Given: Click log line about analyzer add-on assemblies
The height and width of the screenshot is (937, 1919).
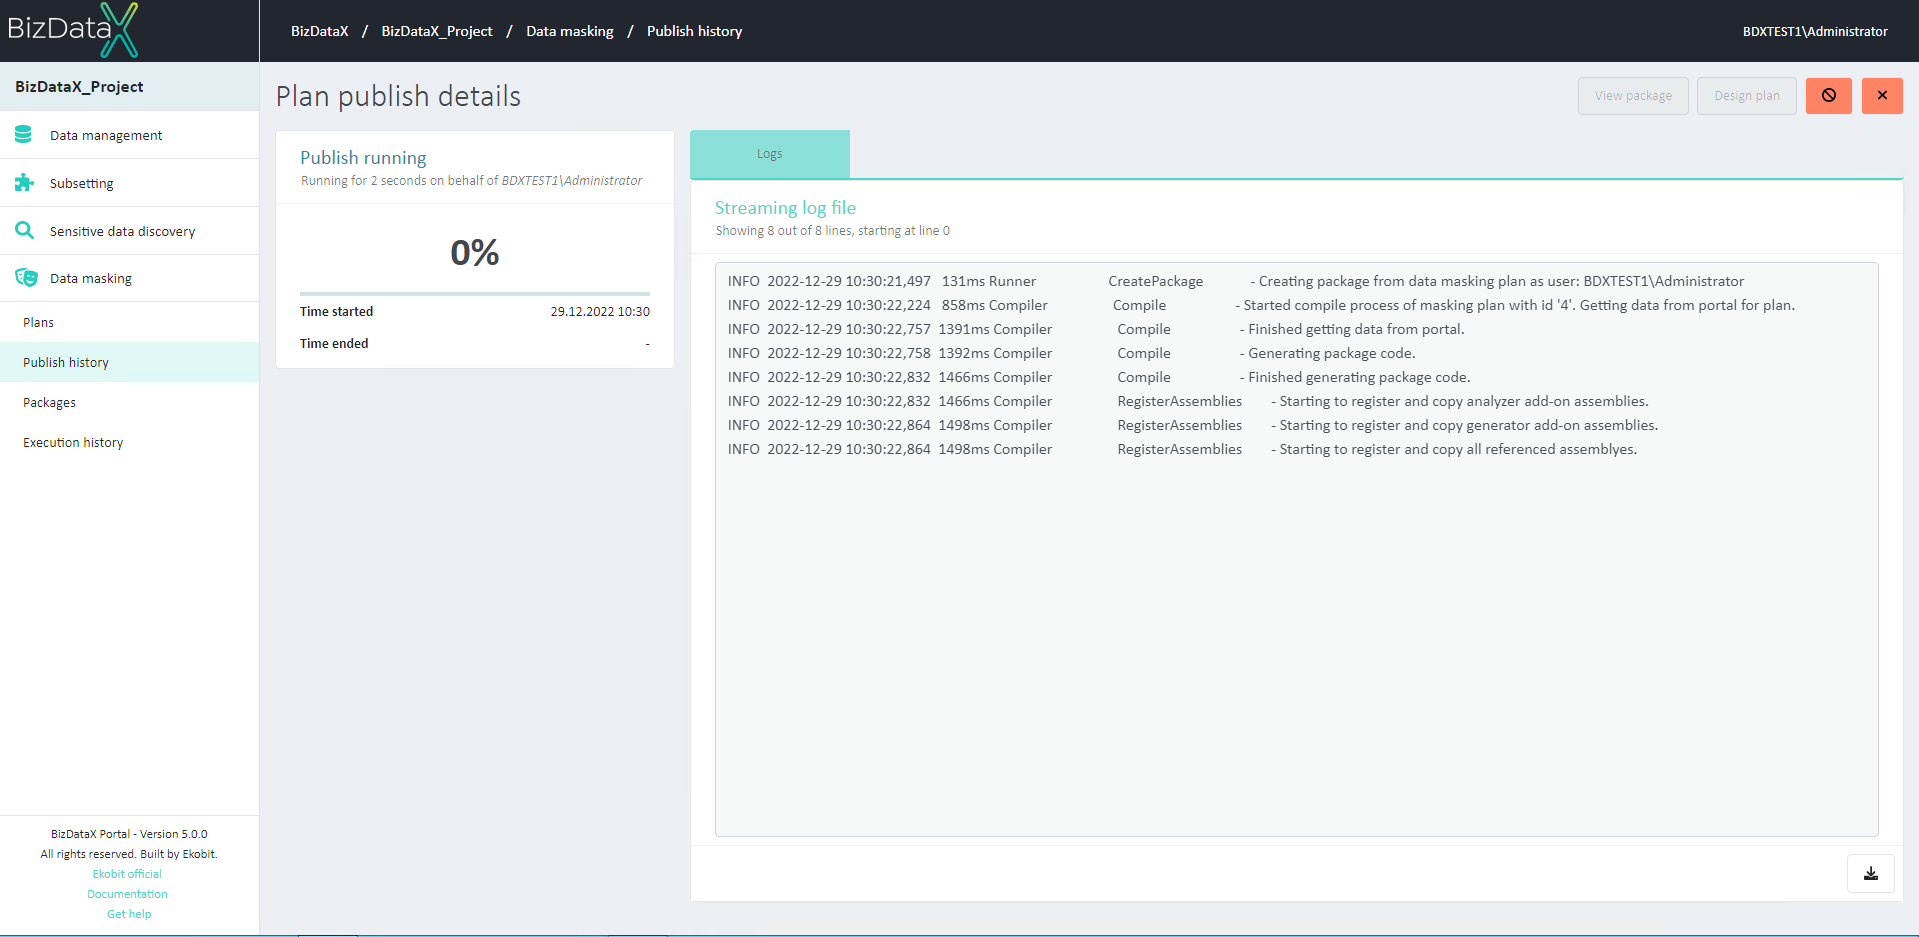Looking at the screenshot, I should (1188, 401).
